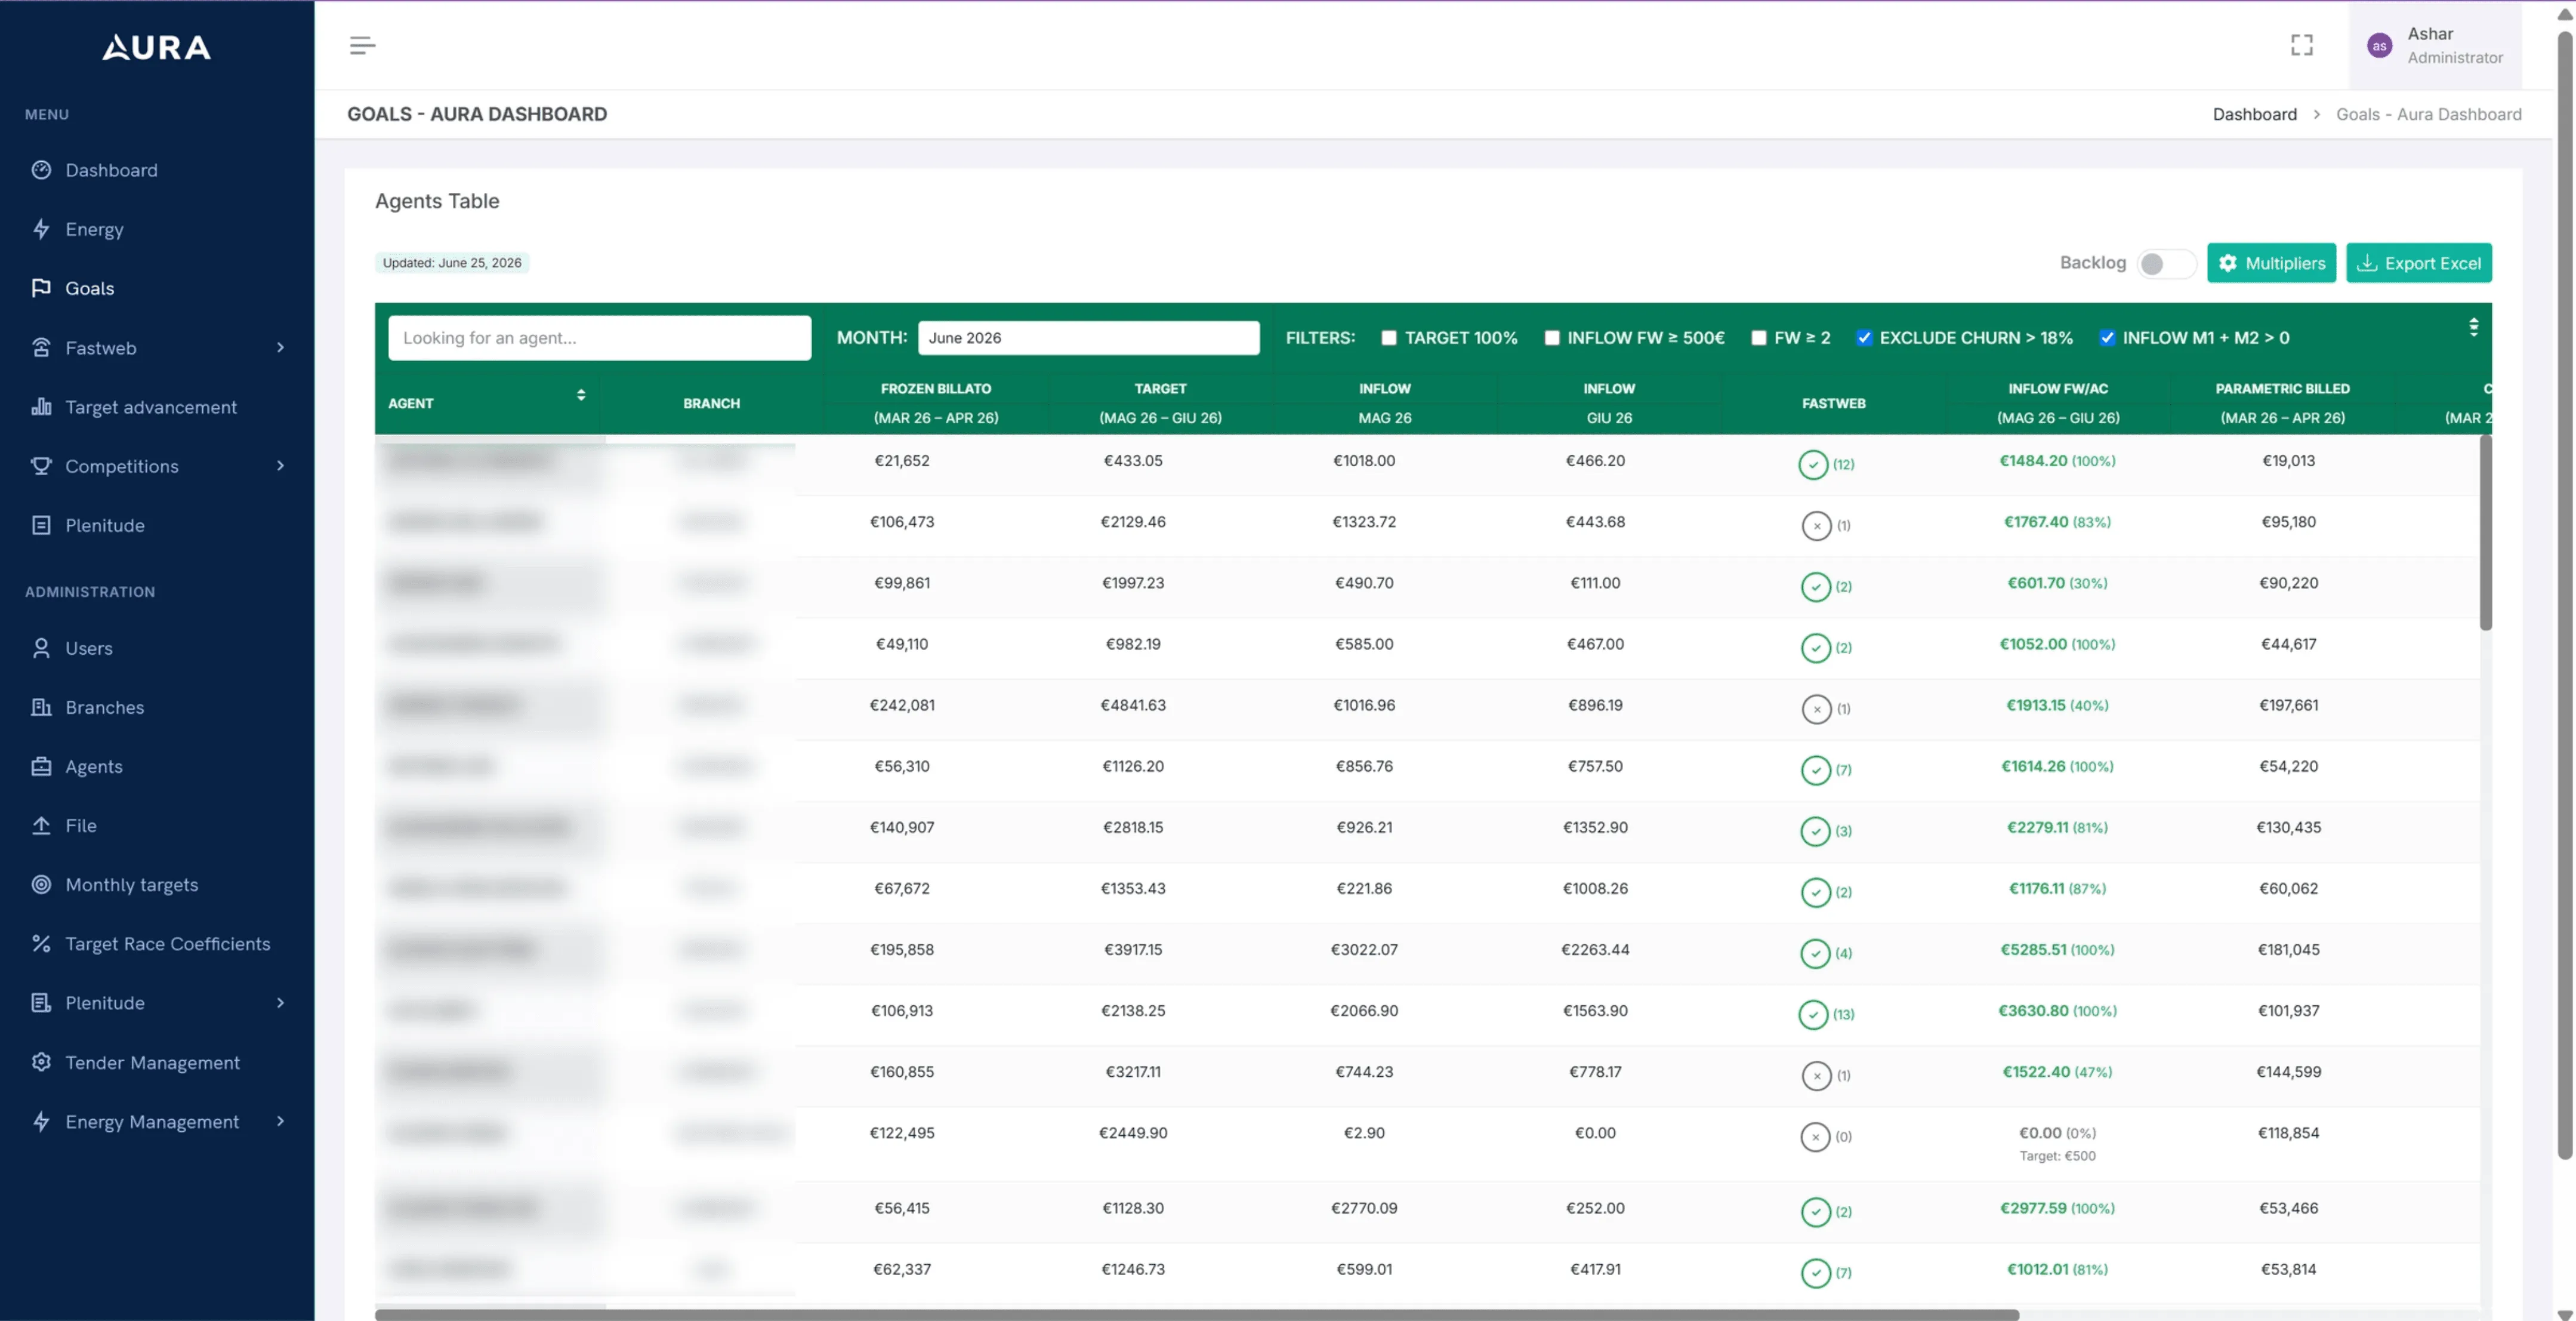The image size is (2576, 1321).
Task: Click the Target advancement chart icon
Action: coord(41,407)
